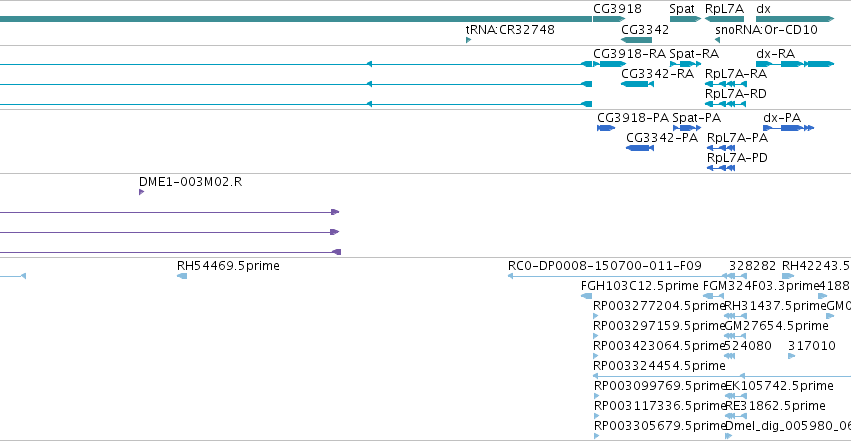Select the Spat-PA coding feature
This screenshot has height=441, width=851.
click(x=687, y=128)
